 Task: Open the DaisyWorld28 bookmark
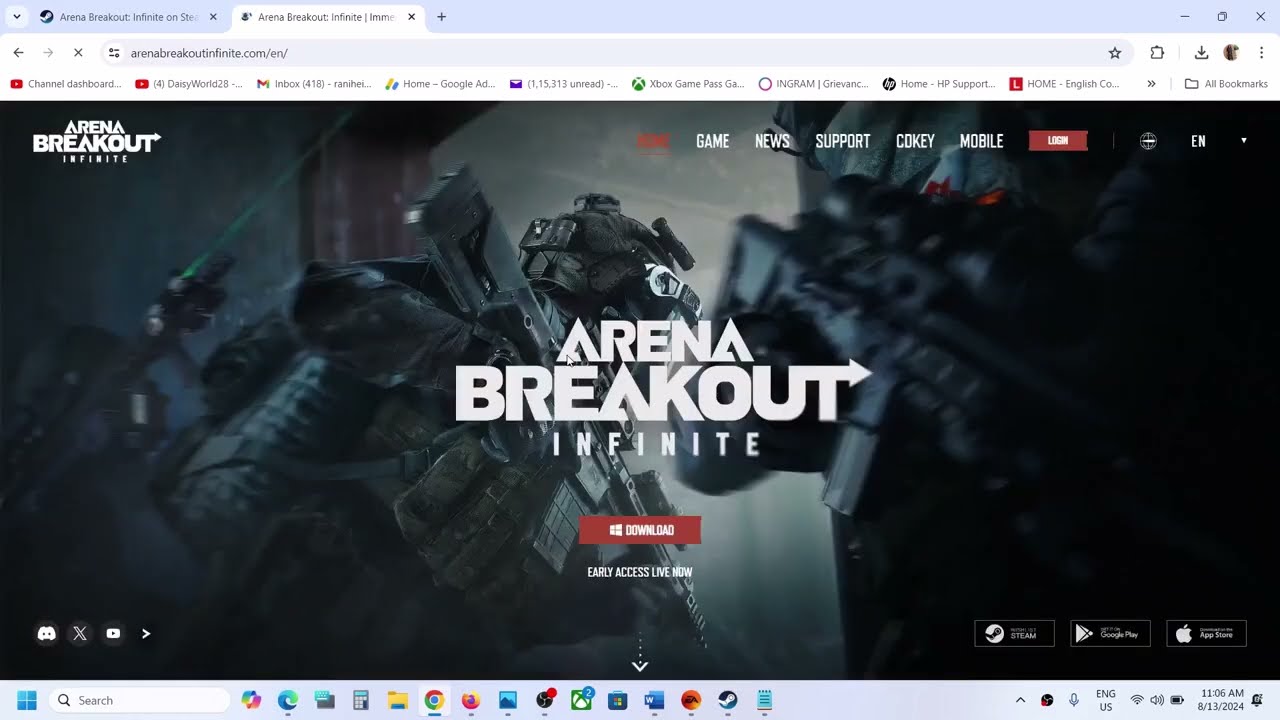click(189, 84)
